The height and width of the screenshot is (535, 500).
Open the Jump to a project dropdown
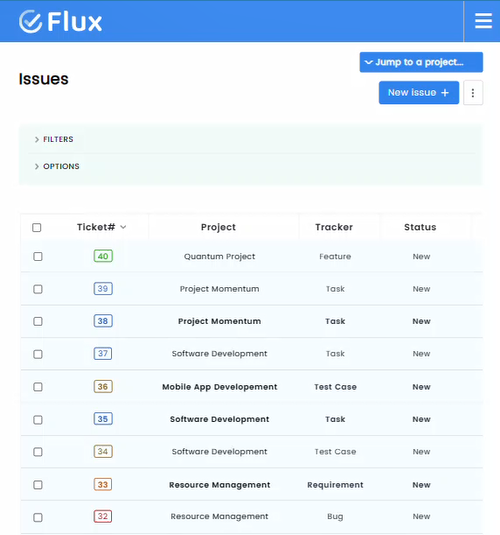pos(421,62)
